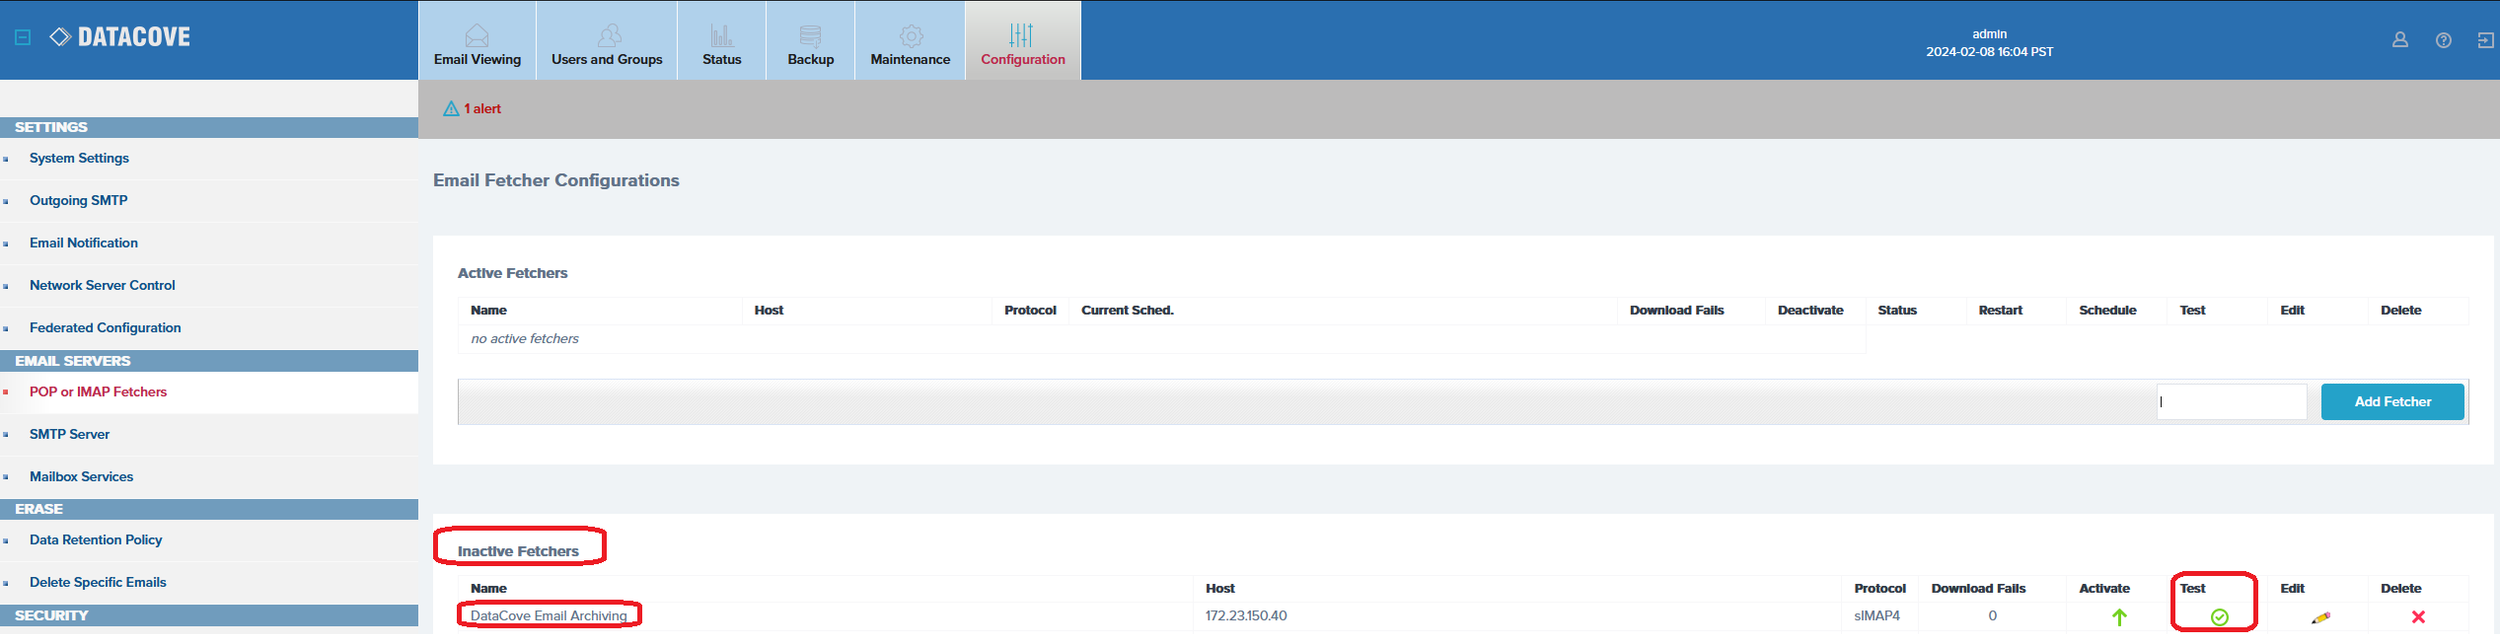Open the Email Viewing tab
The image size is (2500, 634).
coord(477,40)
